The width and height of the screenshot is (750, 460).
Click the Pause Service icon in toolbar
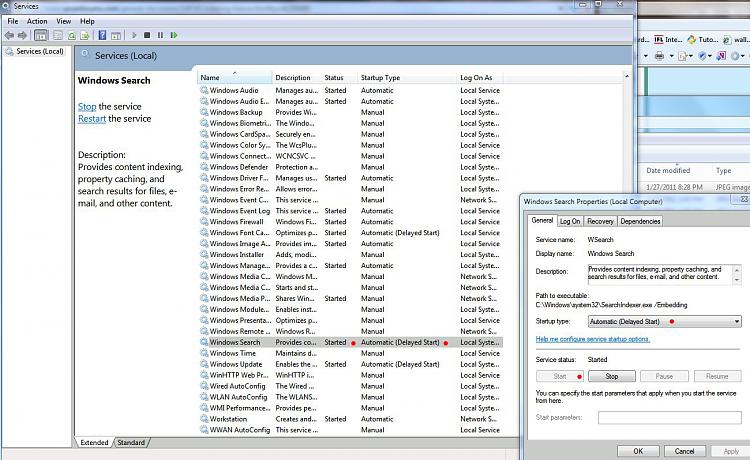point(160,35)
